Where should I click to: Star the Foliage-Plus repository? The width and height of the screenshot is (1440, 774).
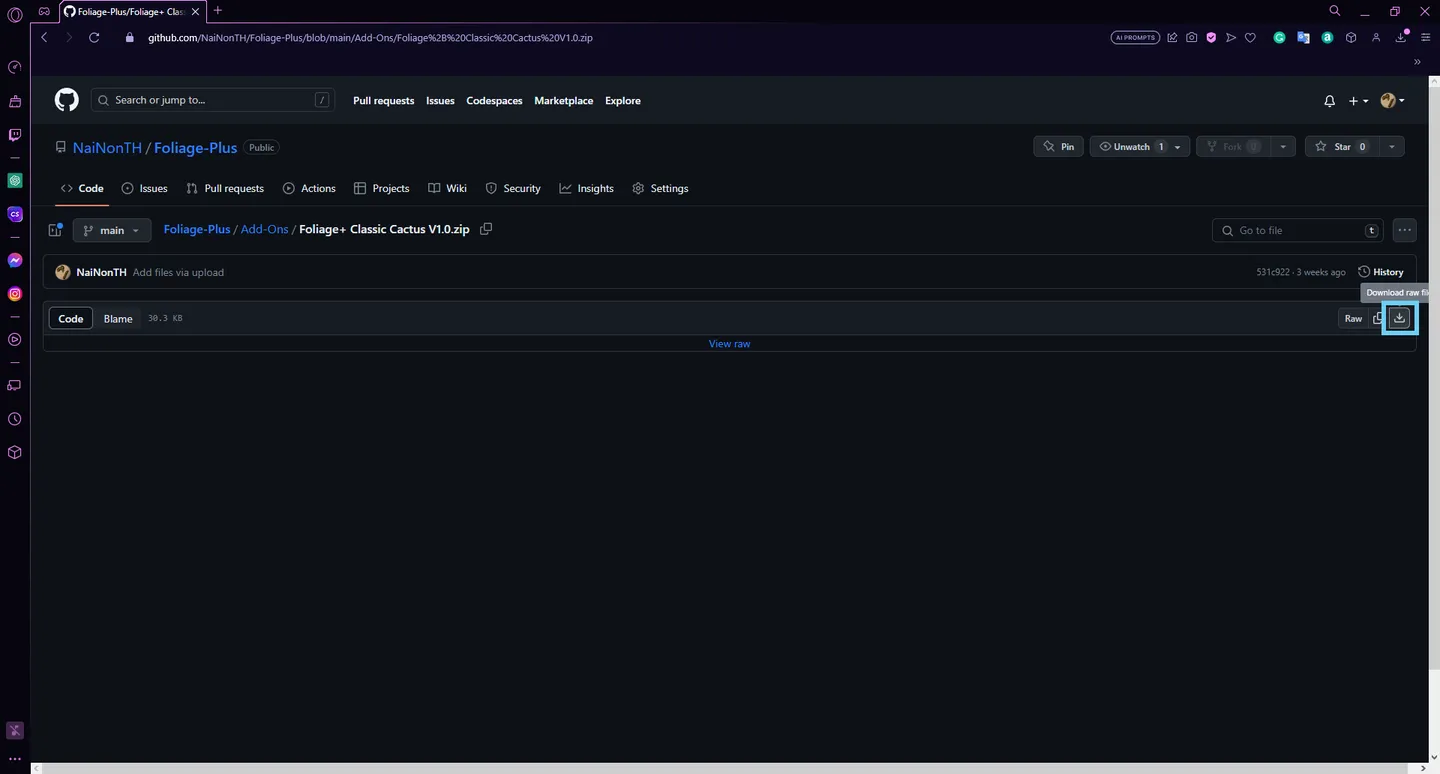coord(1342,147)
